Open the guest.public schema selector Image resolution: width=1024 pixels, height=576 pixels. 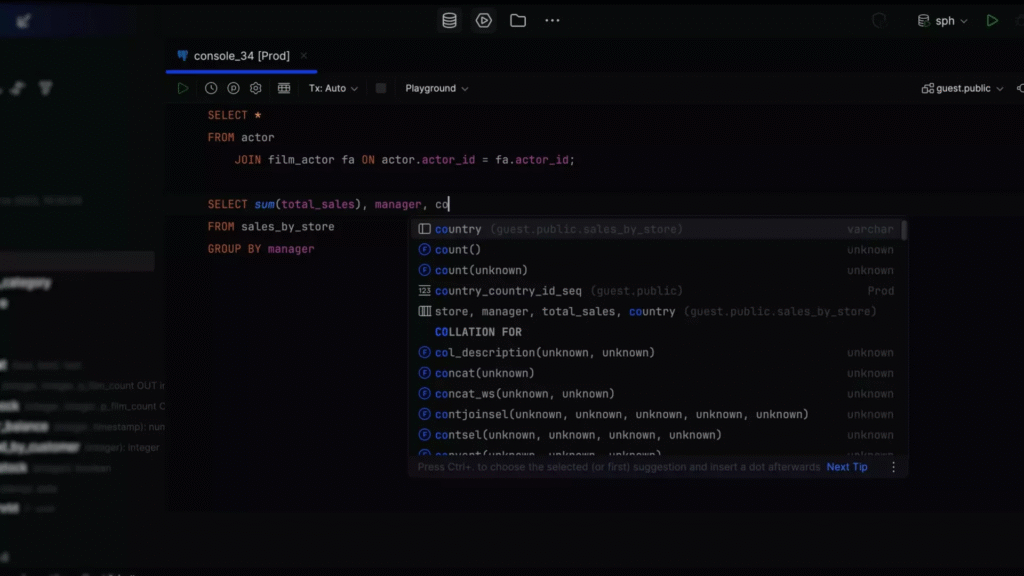[x=962, y=88]
